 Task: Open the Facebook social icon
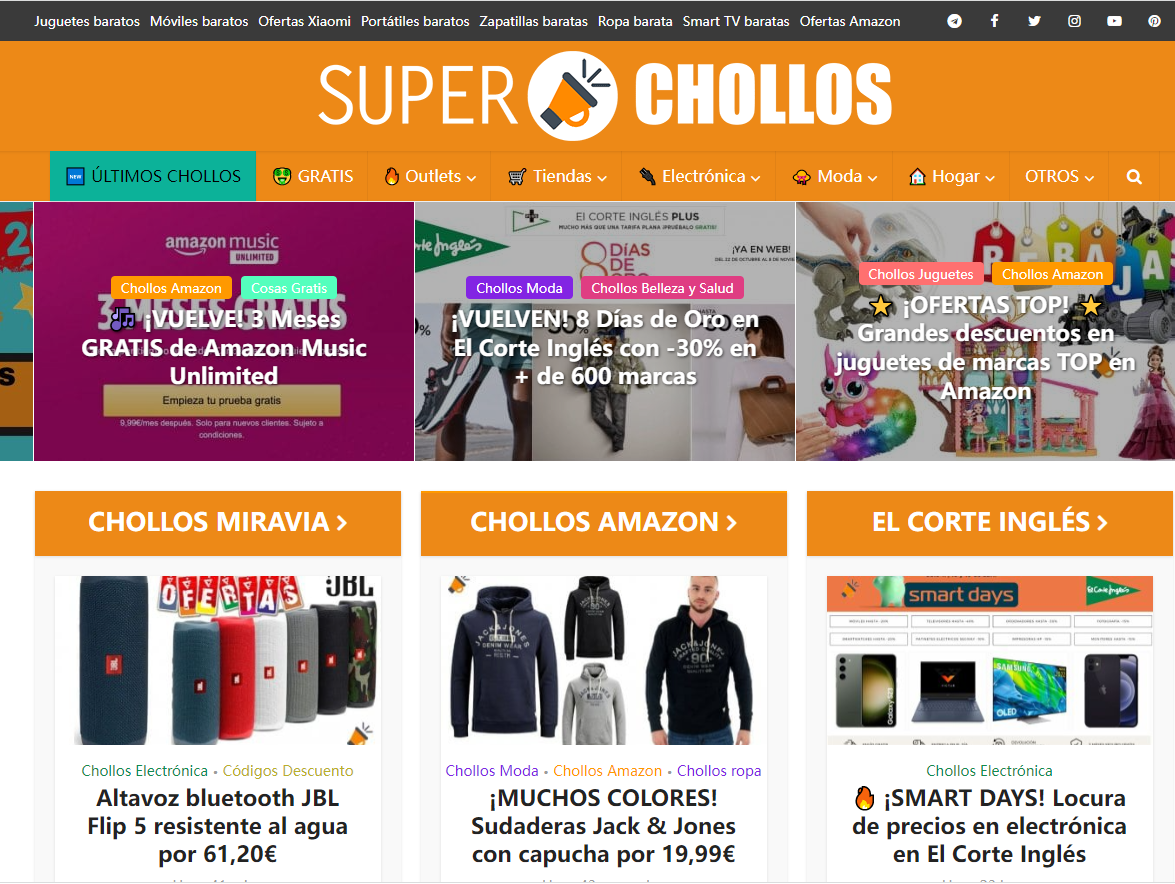pyautogui.click(x=994, y=21)
